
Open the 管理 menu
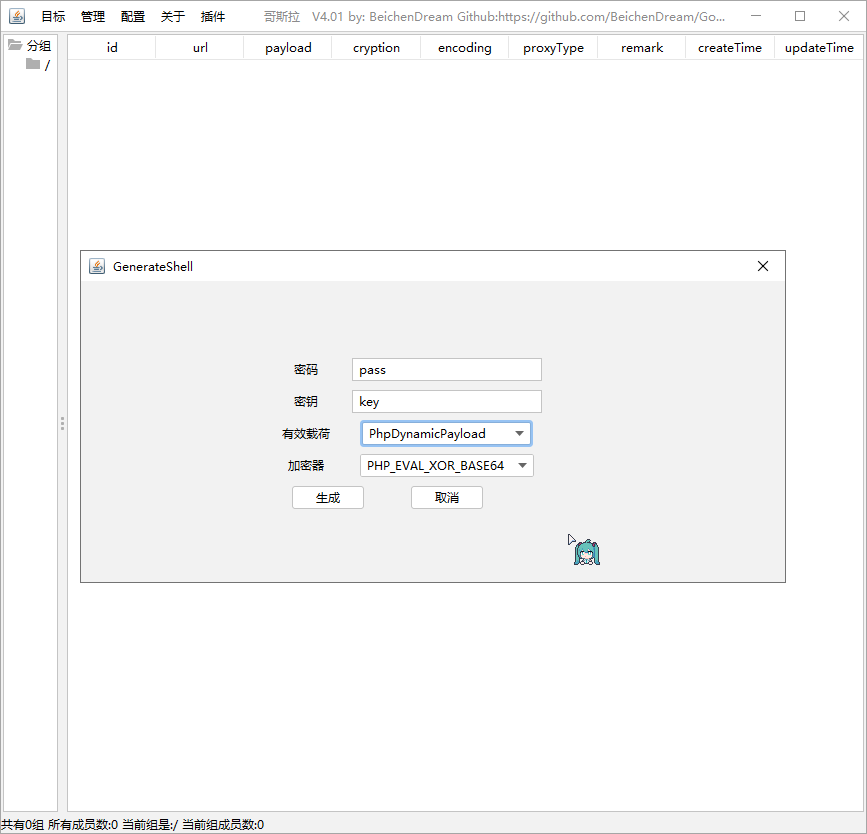pyautogui.click(x=92, y=16)
